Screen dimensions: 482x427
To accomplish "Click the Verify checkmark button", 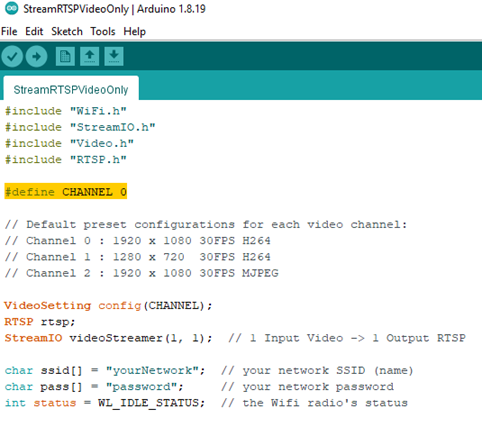I will coord(12,56).
